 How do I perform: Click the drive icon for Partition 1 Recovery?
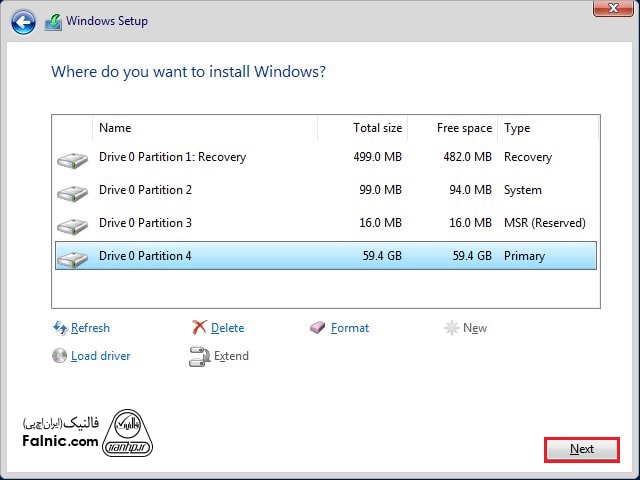[72, 159]
